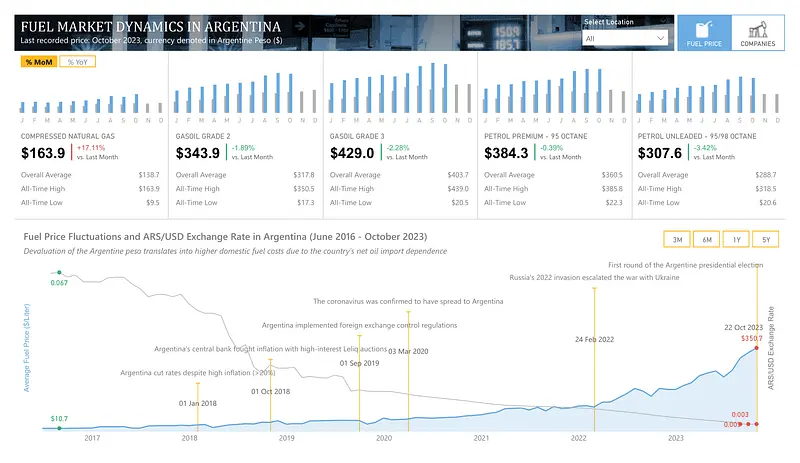Click the fuel can icon
The image size is (800, 463).
point(704,29)
